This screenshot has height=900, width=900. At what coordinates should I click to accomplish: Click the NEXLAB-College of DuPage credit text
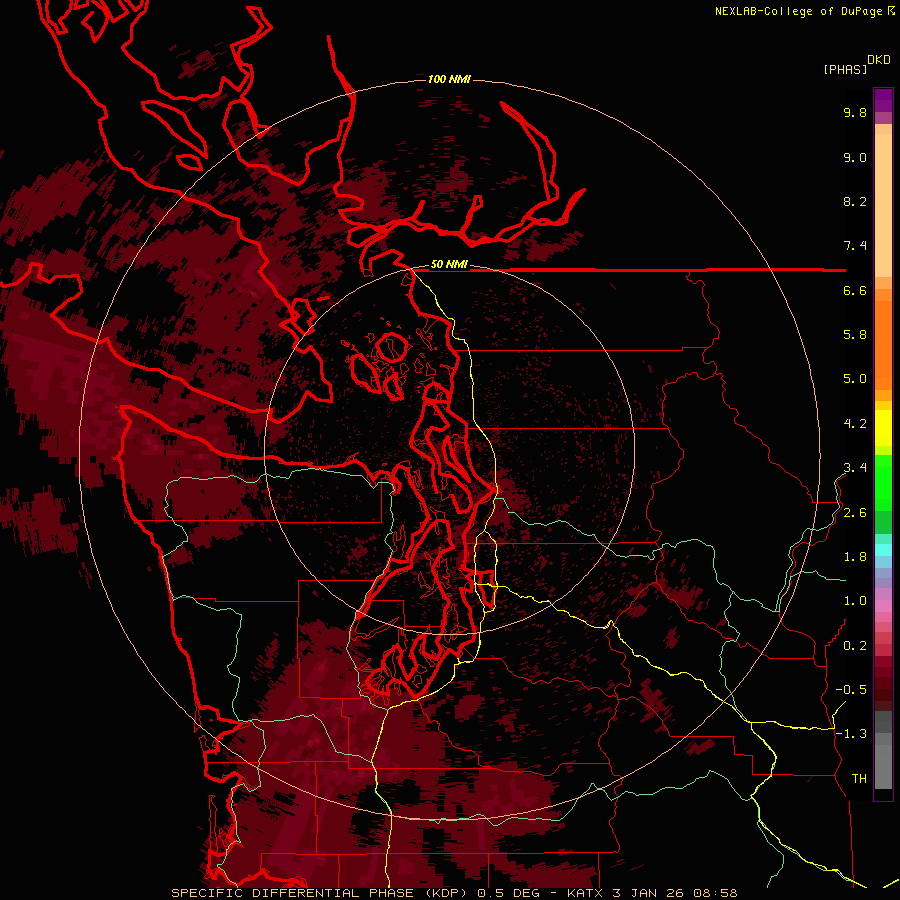pos(799,11)
